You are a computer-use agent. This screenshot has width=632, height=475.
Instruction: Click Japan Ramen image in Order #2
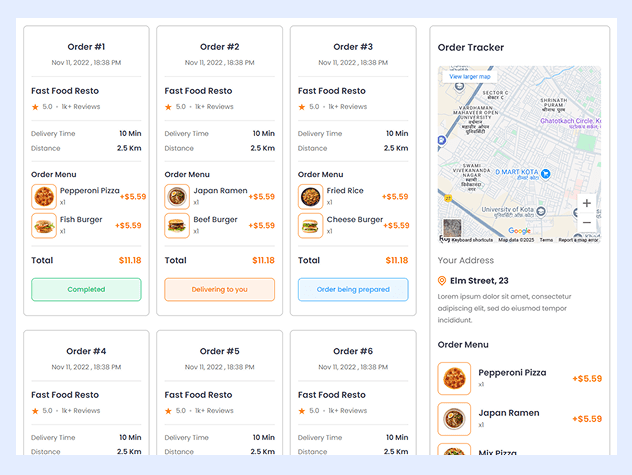click(x=177, y=196)
